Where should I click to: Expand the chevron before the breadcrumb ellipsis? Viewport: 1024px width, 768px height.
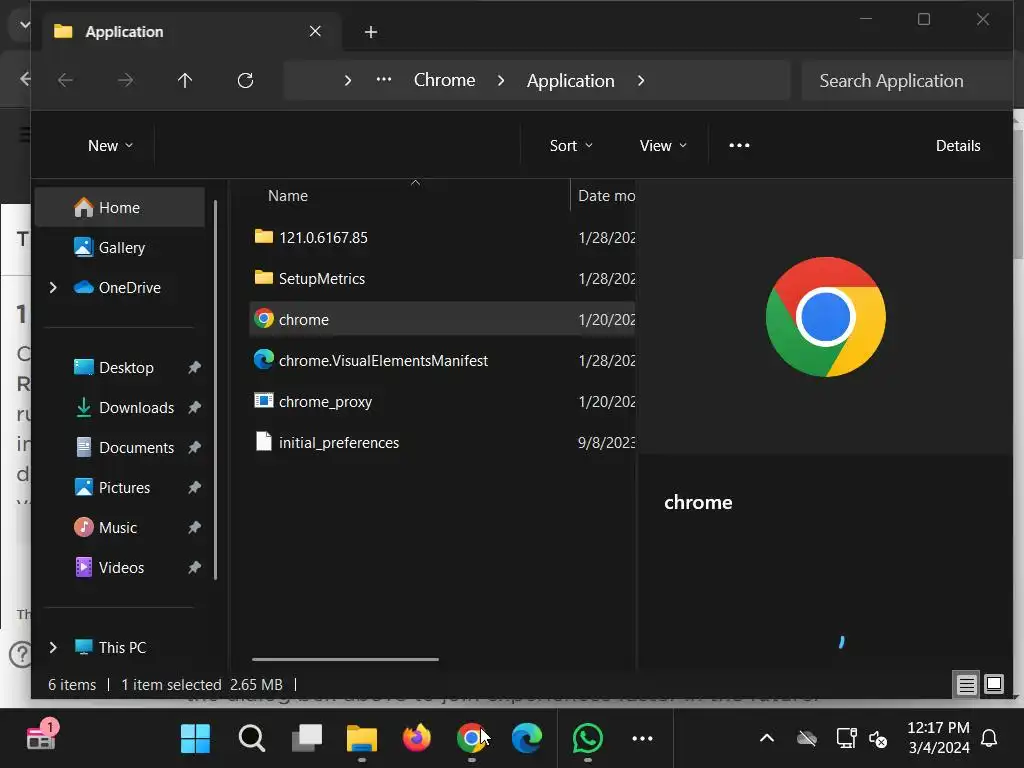tap(348, 80)
